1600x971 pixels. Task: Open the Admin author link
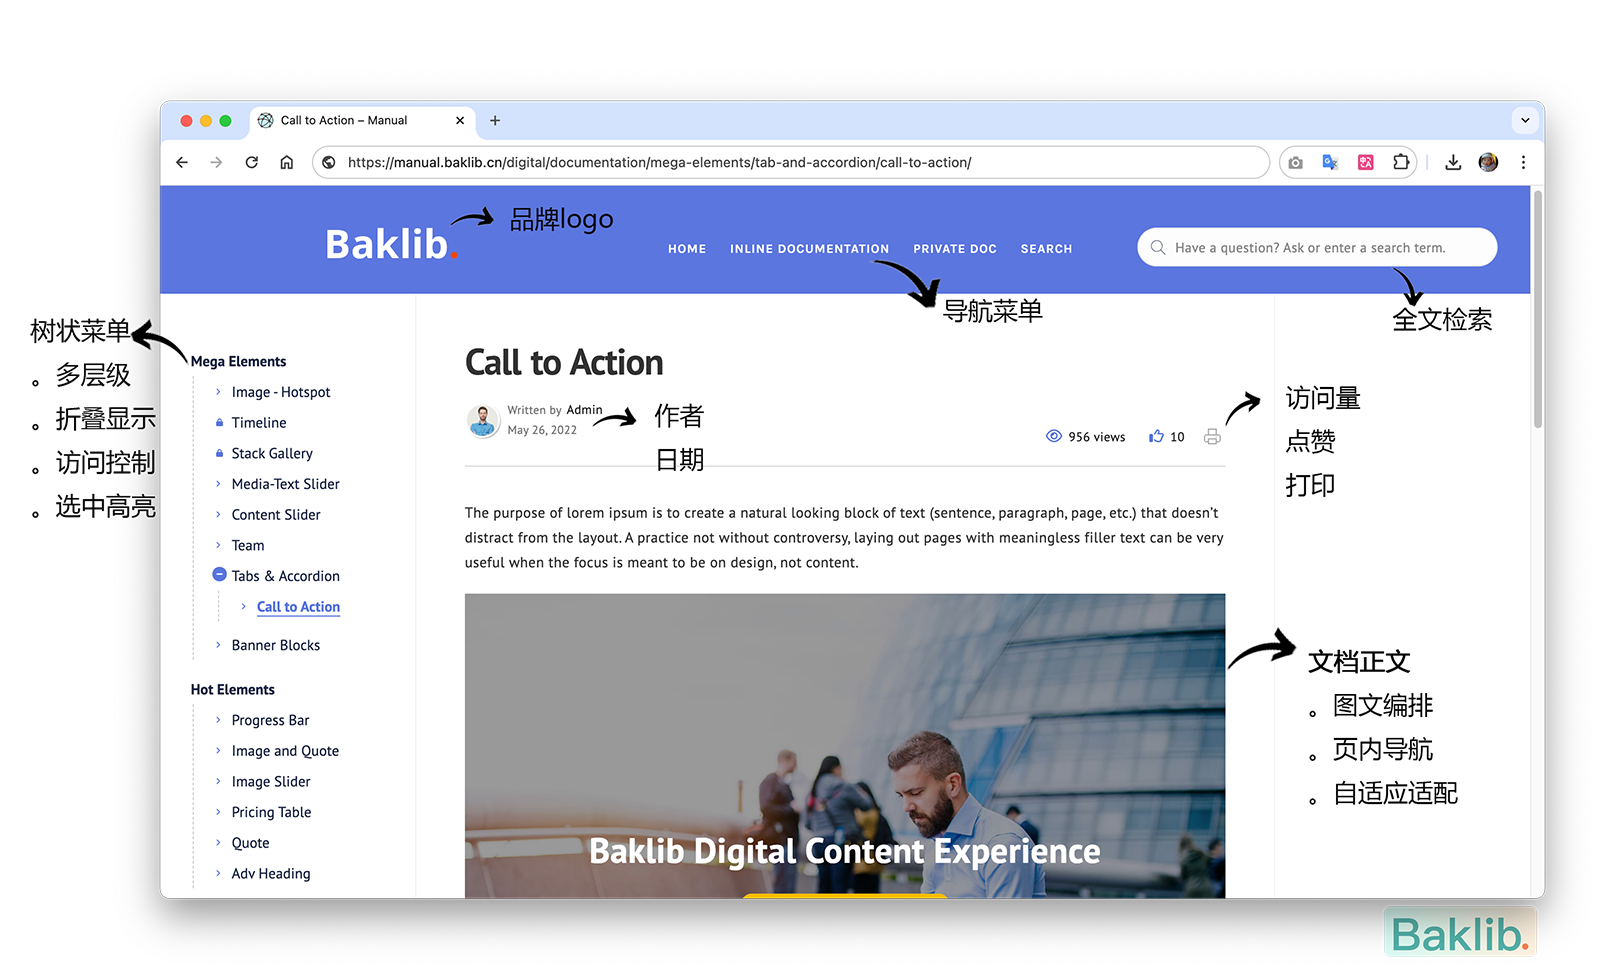pos(584,410)
